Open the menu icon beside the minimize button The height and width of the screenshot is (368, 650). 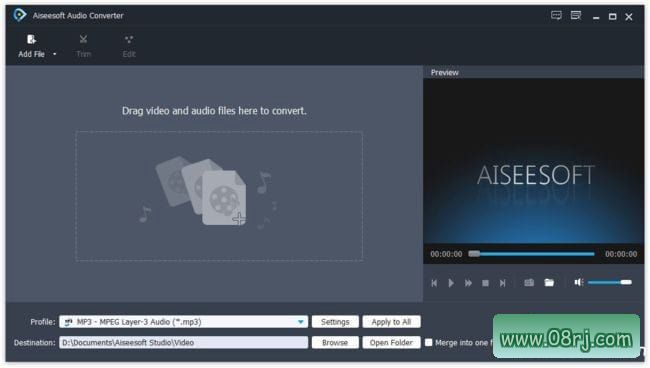tap(576, 16)
